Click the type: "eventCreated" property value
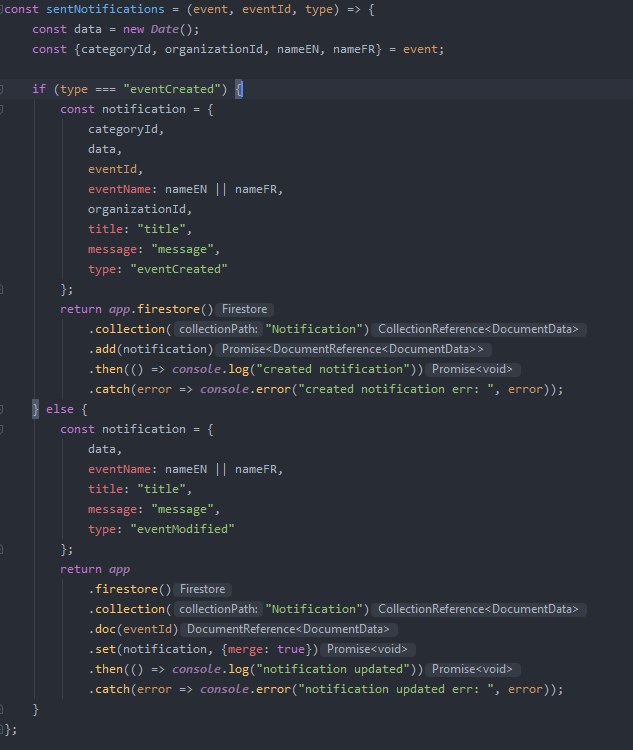The image size is (633, 750). [178, 269]
